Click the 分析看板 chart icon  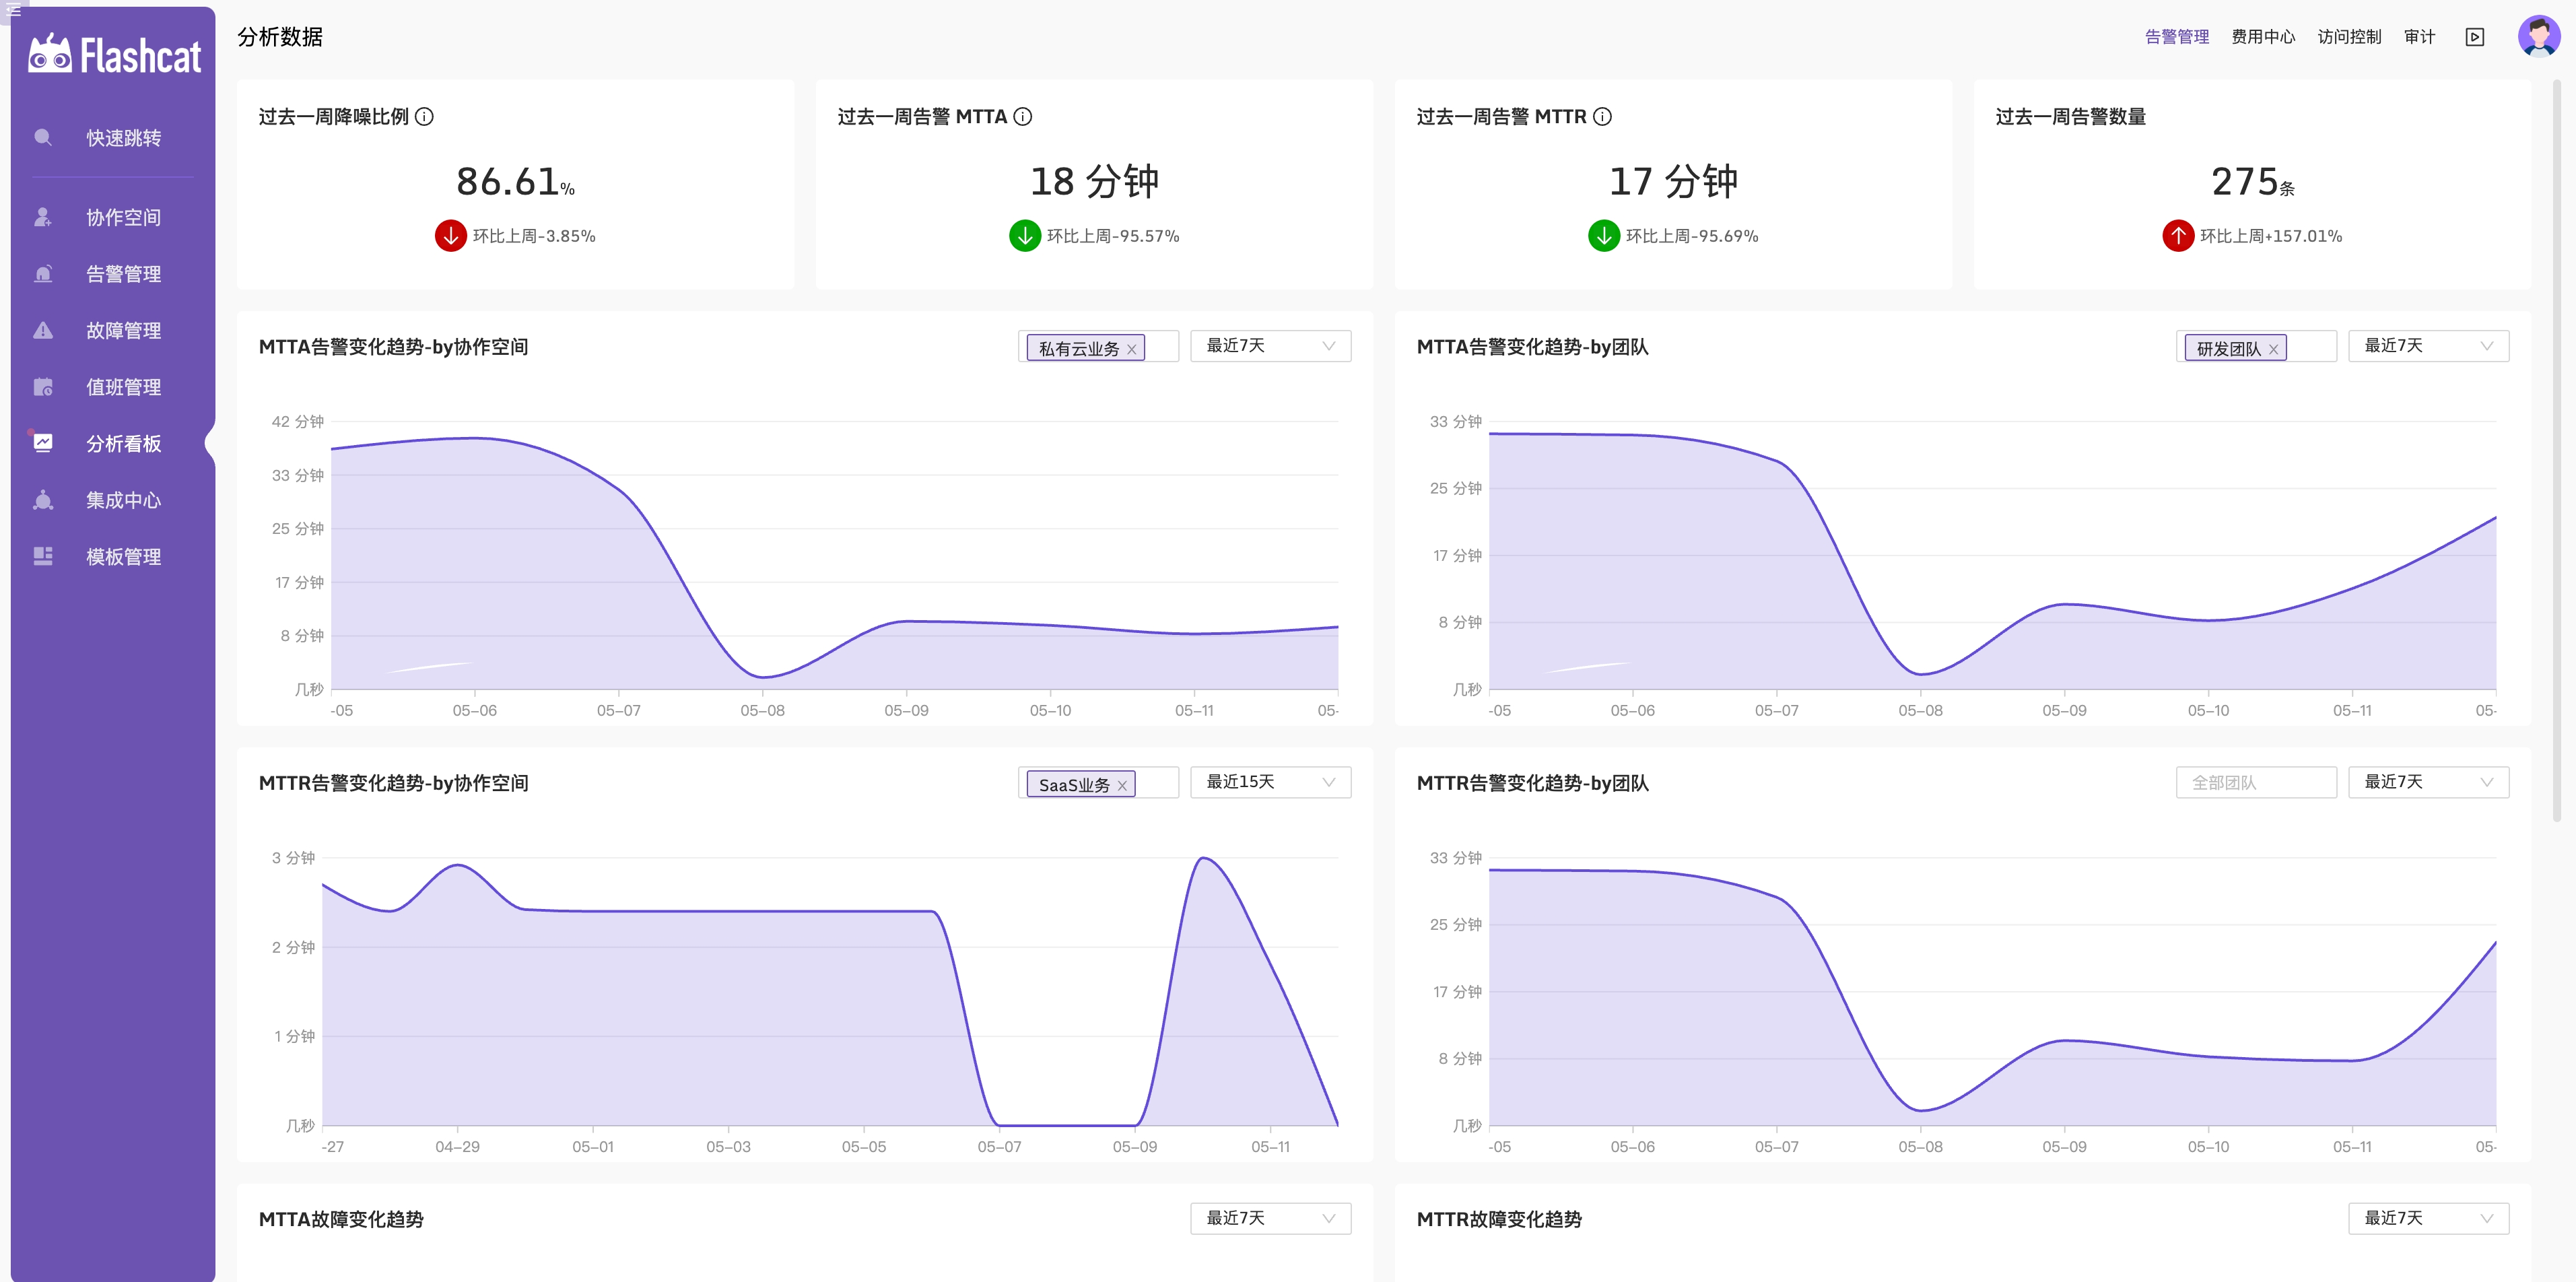click(x=43, y=443)
